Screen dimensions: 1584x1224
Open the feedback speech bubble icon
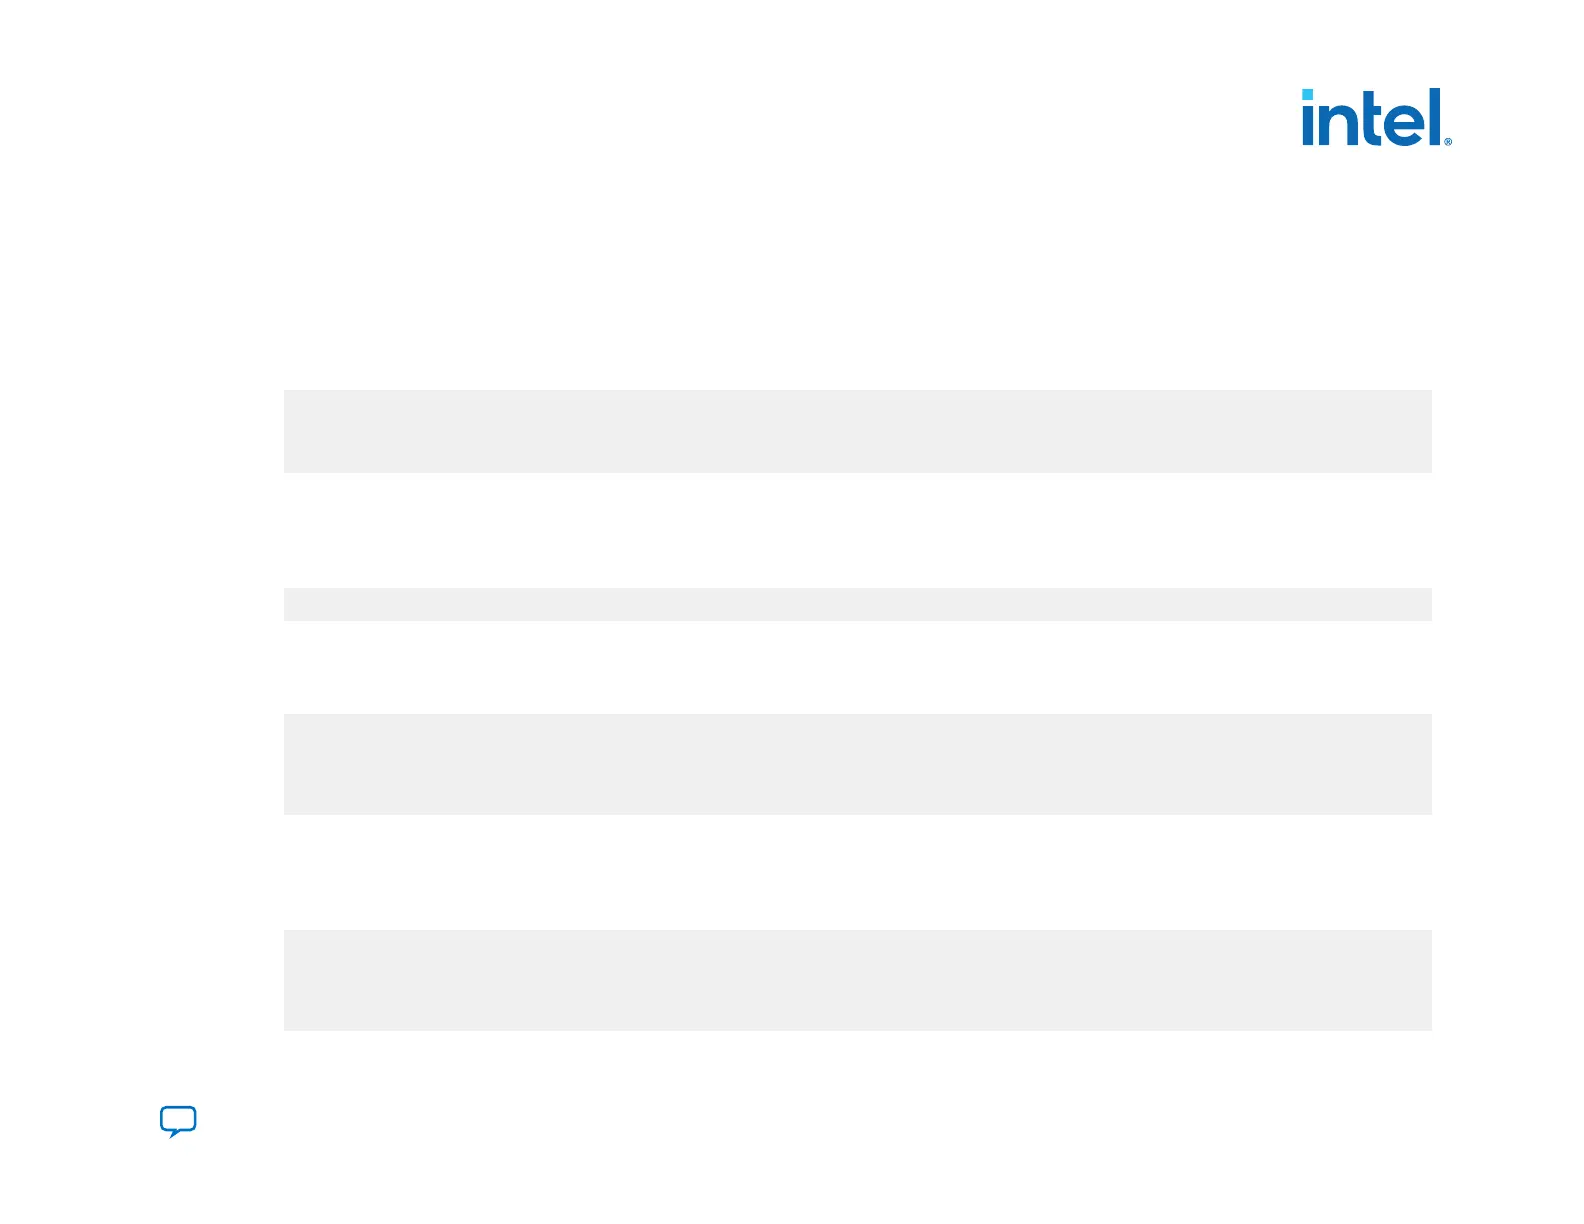tap(178, 1121)
